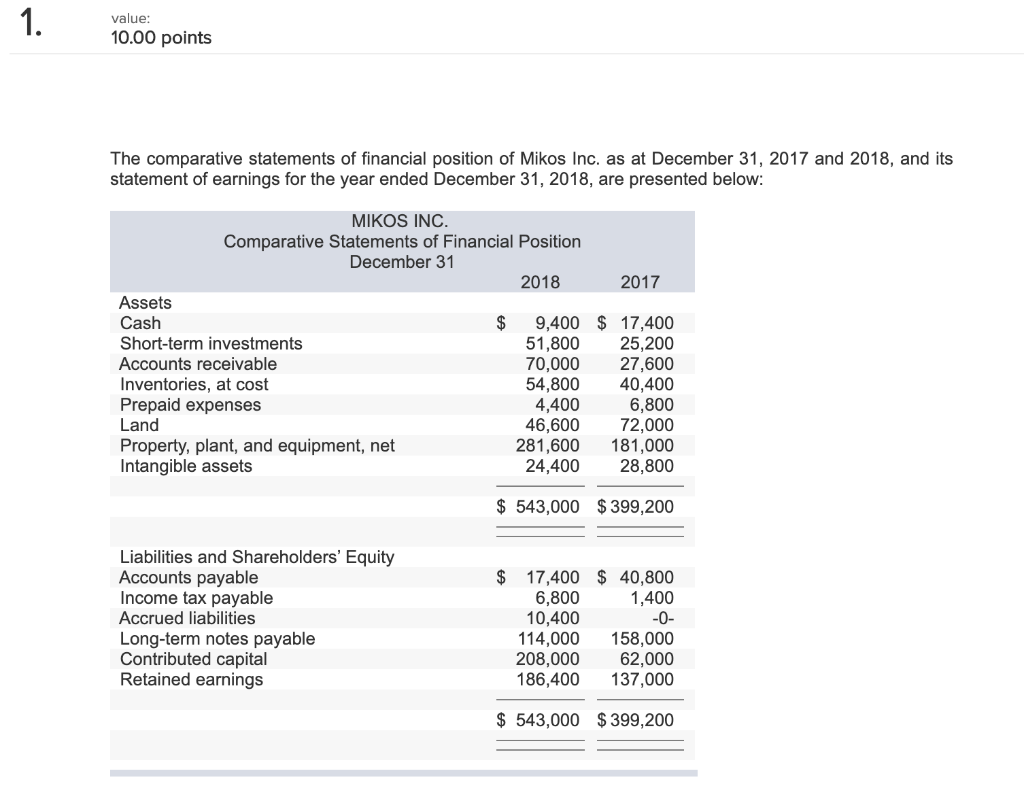Select total assets 2018 value $543,000
This screenshot has height=801, width=1024.
click(x=538, y=507)
